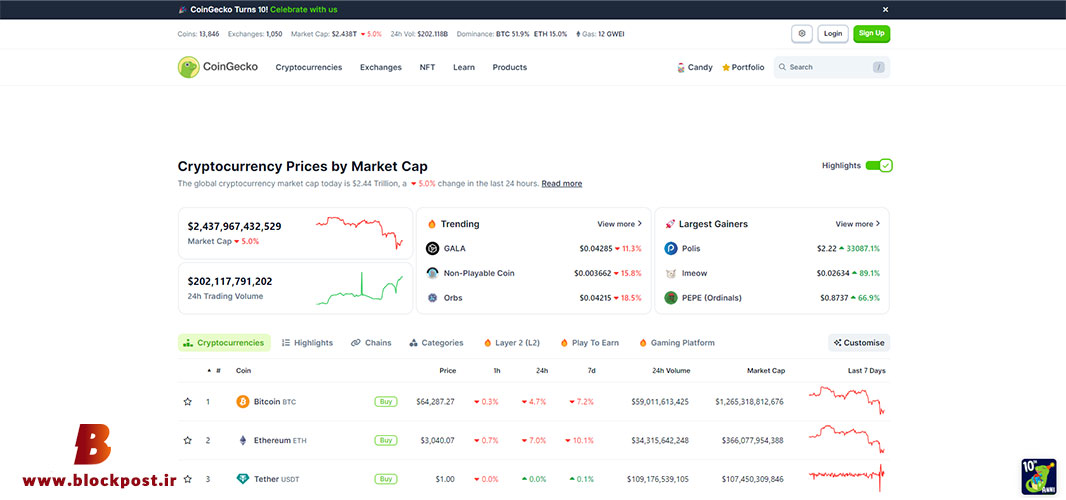Follow the Read more link
The image size is (1066, 500).
[562, 184]
